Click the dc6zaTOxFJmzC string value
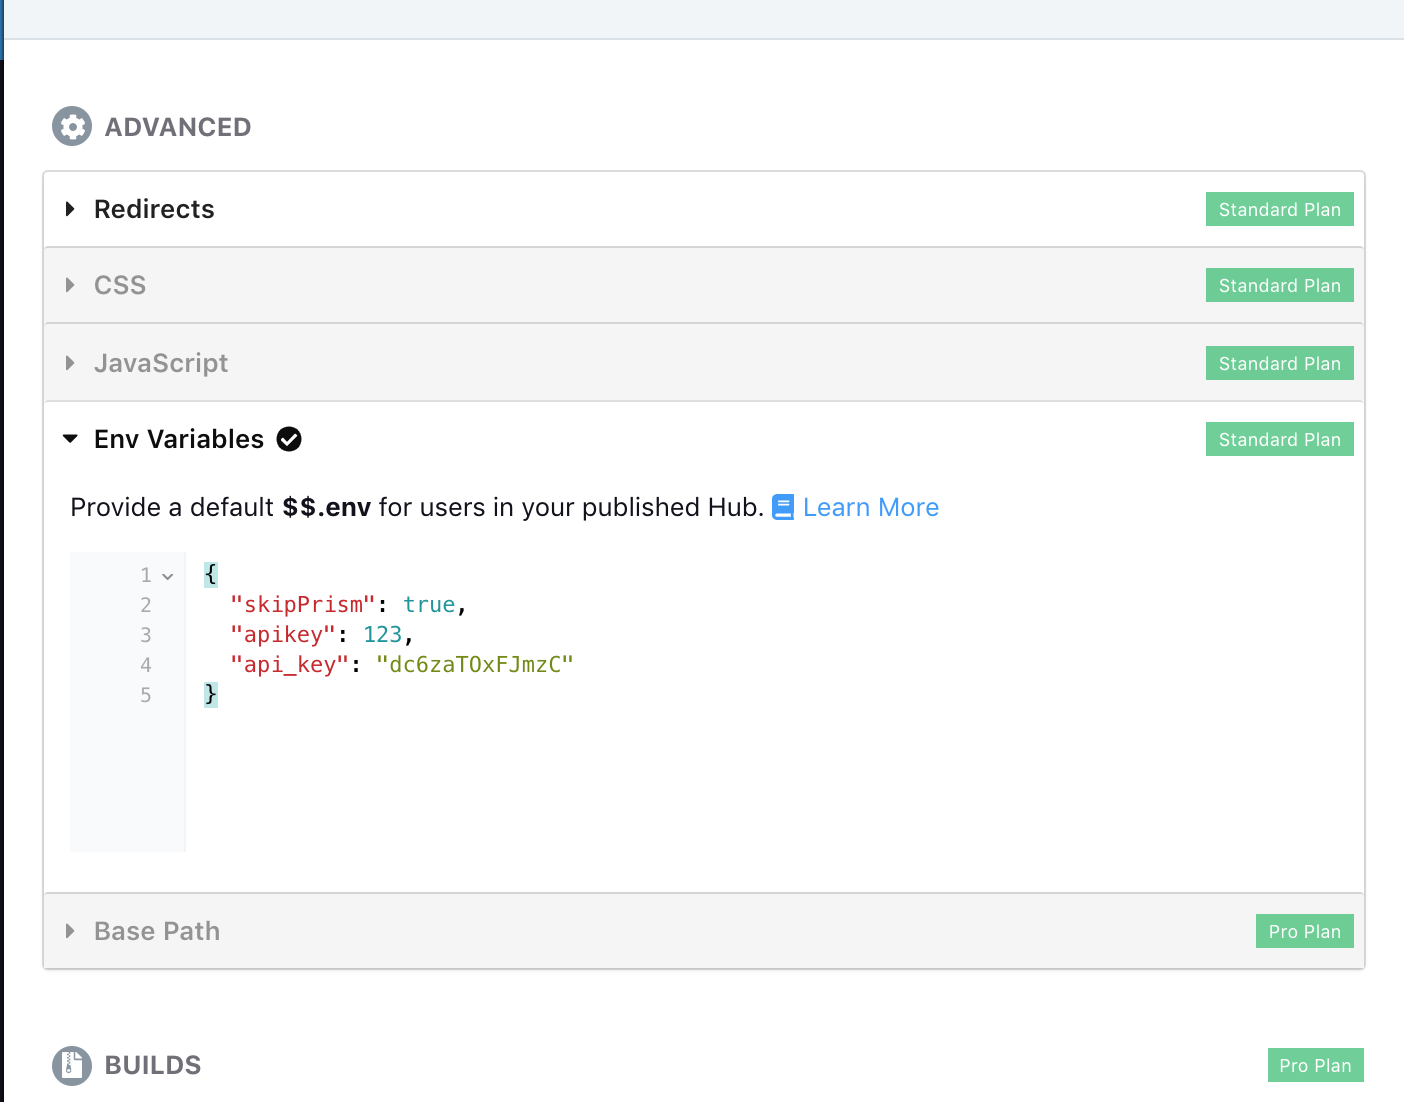The image size is (1404, 1102). (x=475, y=663)
